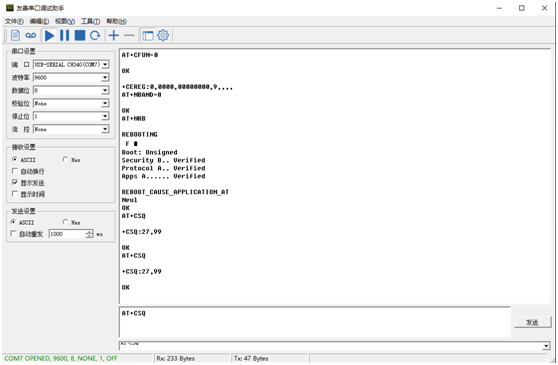Screen dimensions: 558x365
Task: Open the 视图(V) menu
Action: pyautogui.click(x=65, y=21)
